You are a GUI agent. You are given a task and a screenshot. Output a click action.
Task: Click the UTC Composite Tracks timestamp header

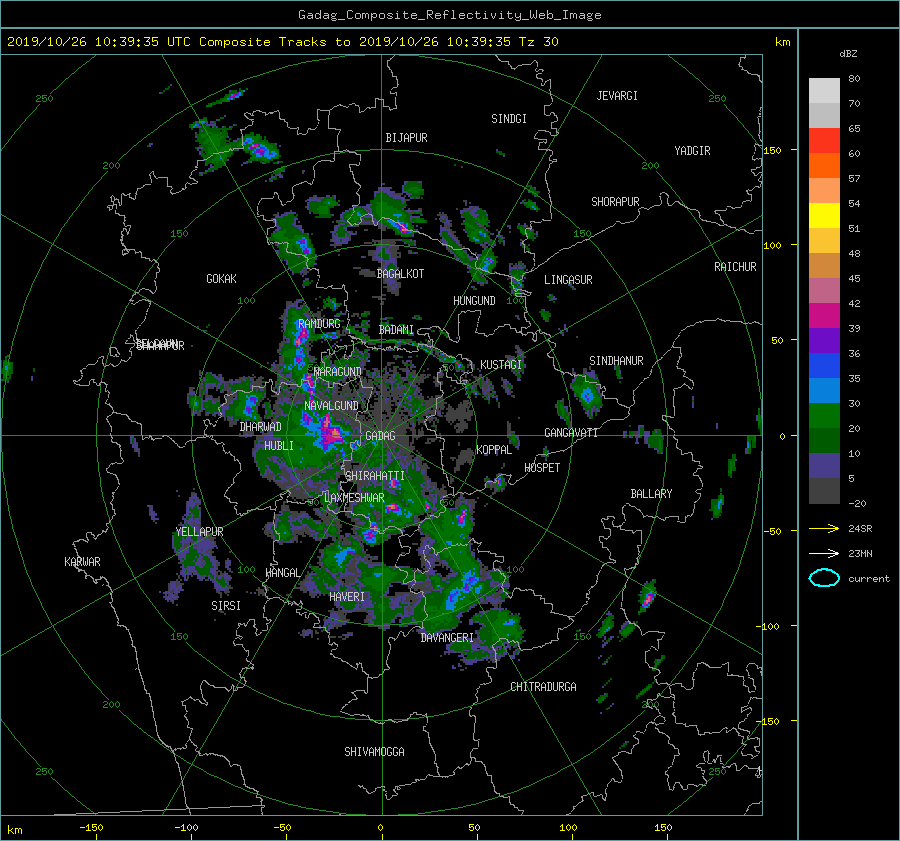click(x=282, y=42)
